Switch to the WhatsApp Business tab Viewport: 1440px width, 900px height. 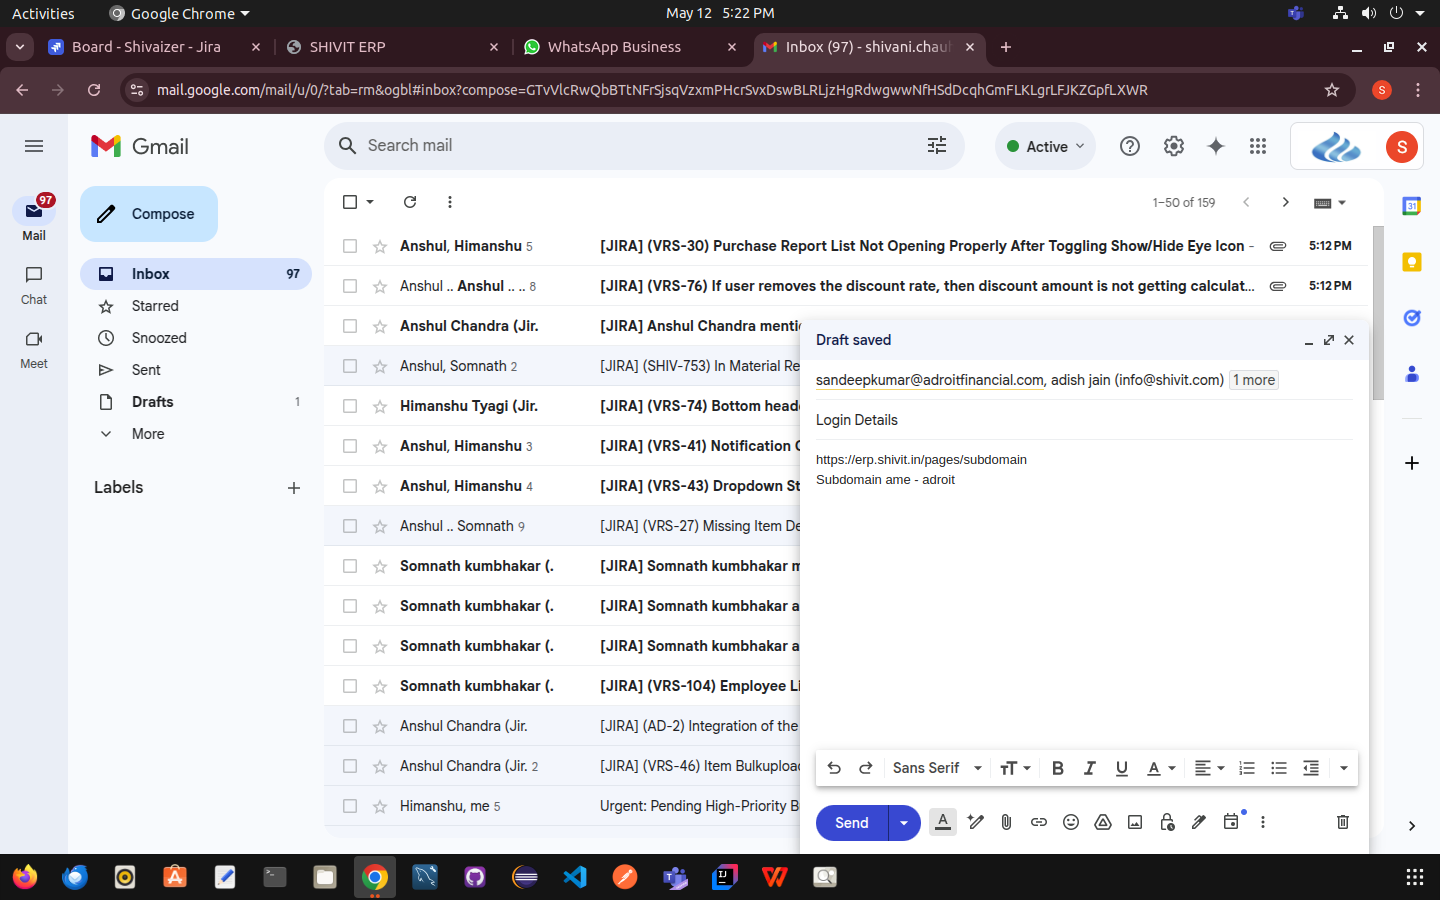tap(614, 47)
